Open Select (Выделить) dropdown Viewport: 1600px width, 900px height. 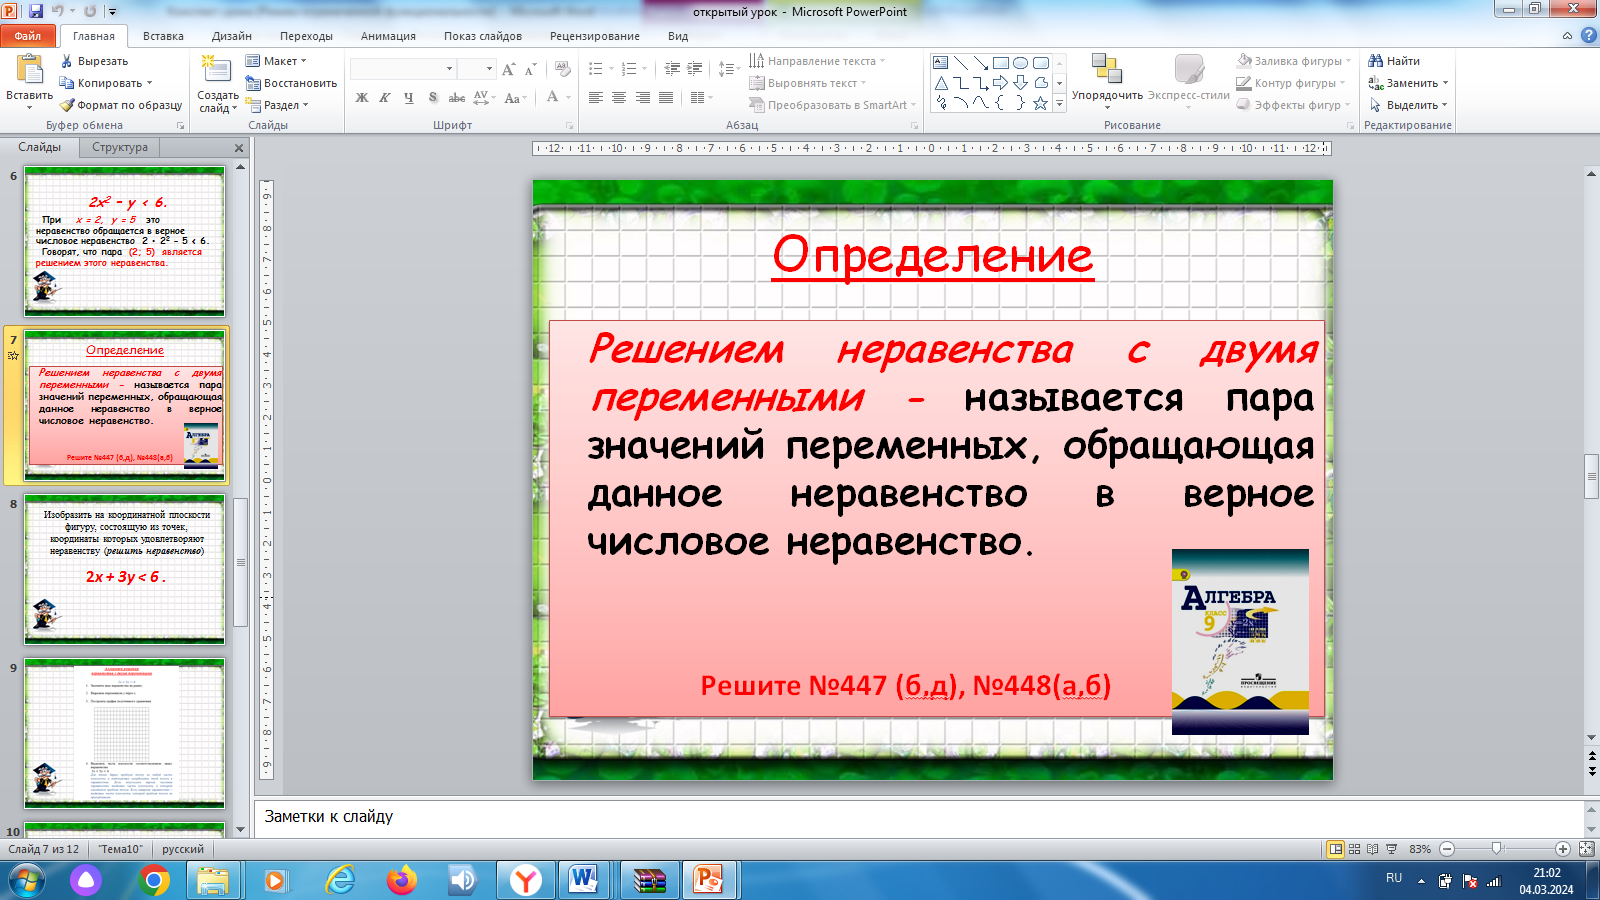point(1408,105)
